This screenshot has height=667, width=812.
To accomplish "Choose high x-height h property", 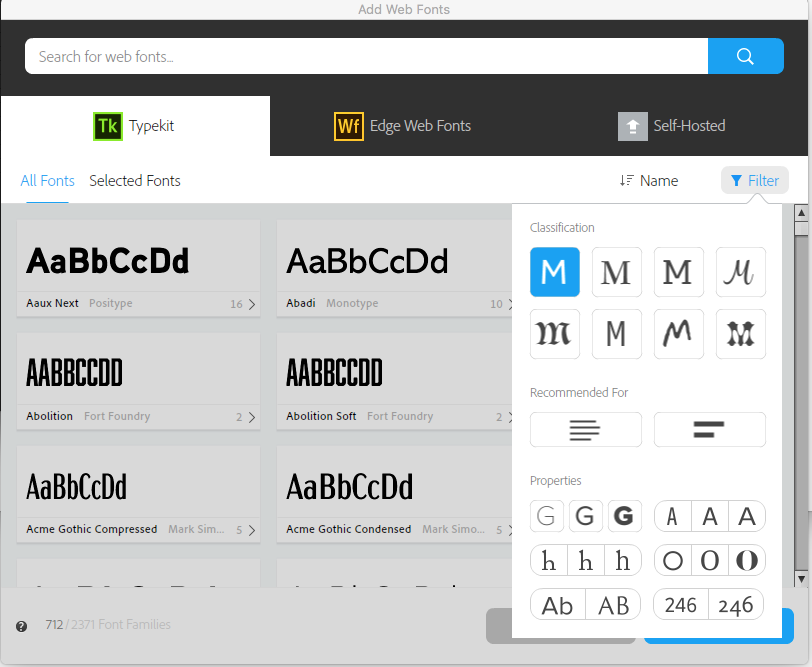I will click(623, 560).
